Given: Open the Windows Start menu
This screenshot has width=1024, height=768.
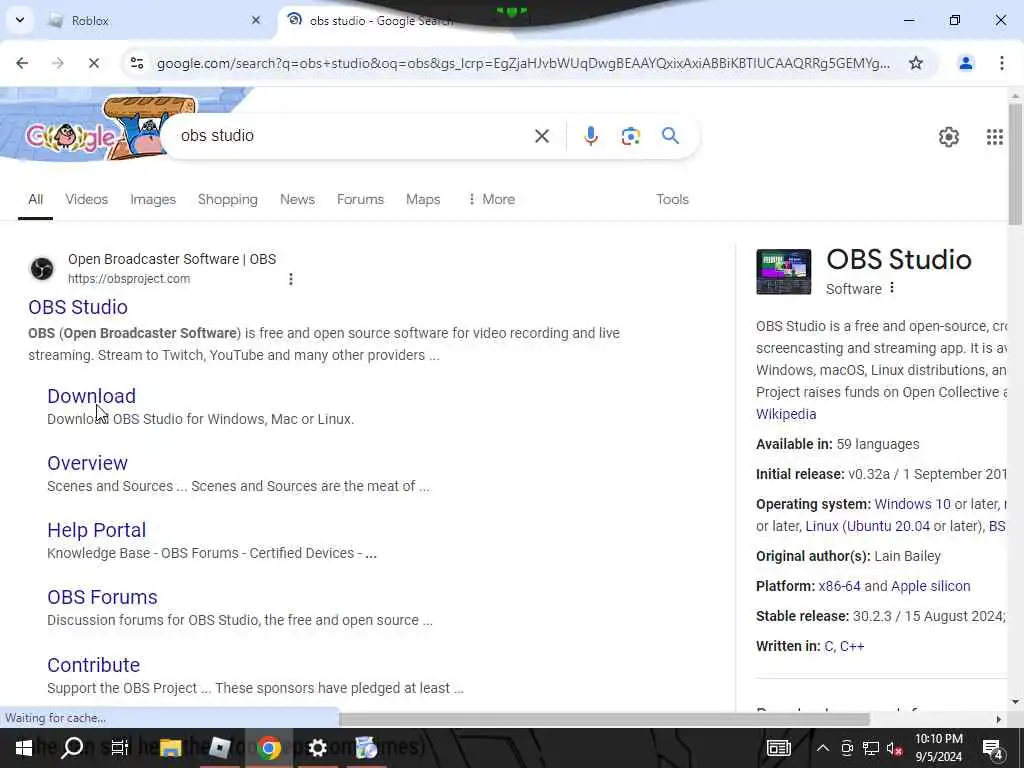Looking at the screenshot, I should click(24, 748).
